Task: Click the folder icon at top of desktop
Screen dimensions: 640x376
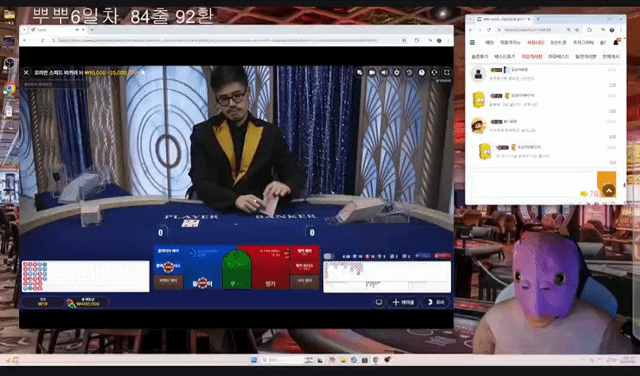Action: (x=9, y=15)
